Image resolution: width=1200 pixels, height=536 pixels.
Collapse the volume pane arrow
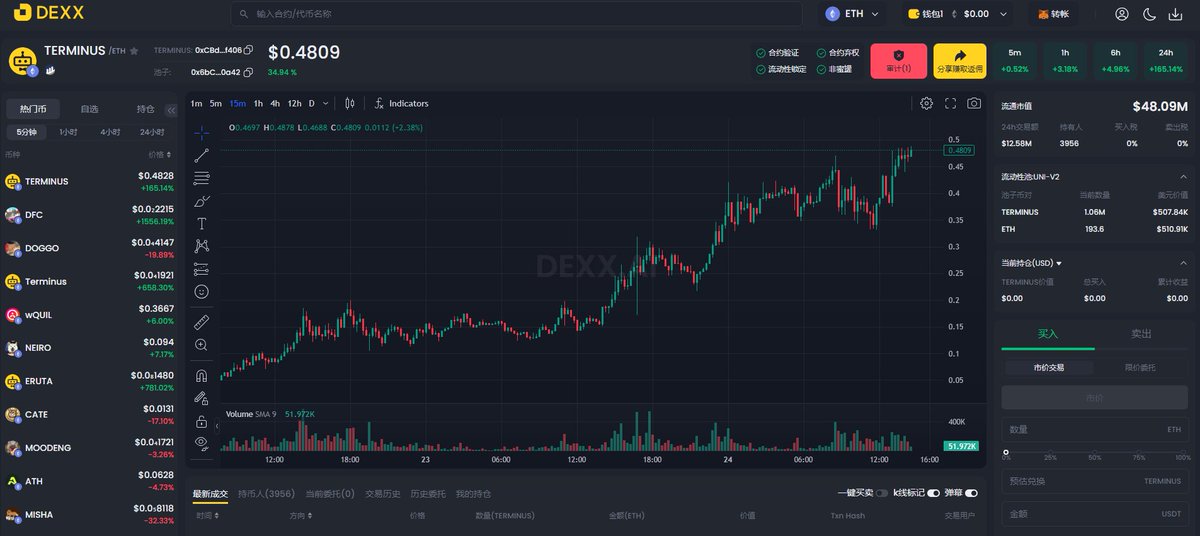pyautogui.click(x=217, y=426)
